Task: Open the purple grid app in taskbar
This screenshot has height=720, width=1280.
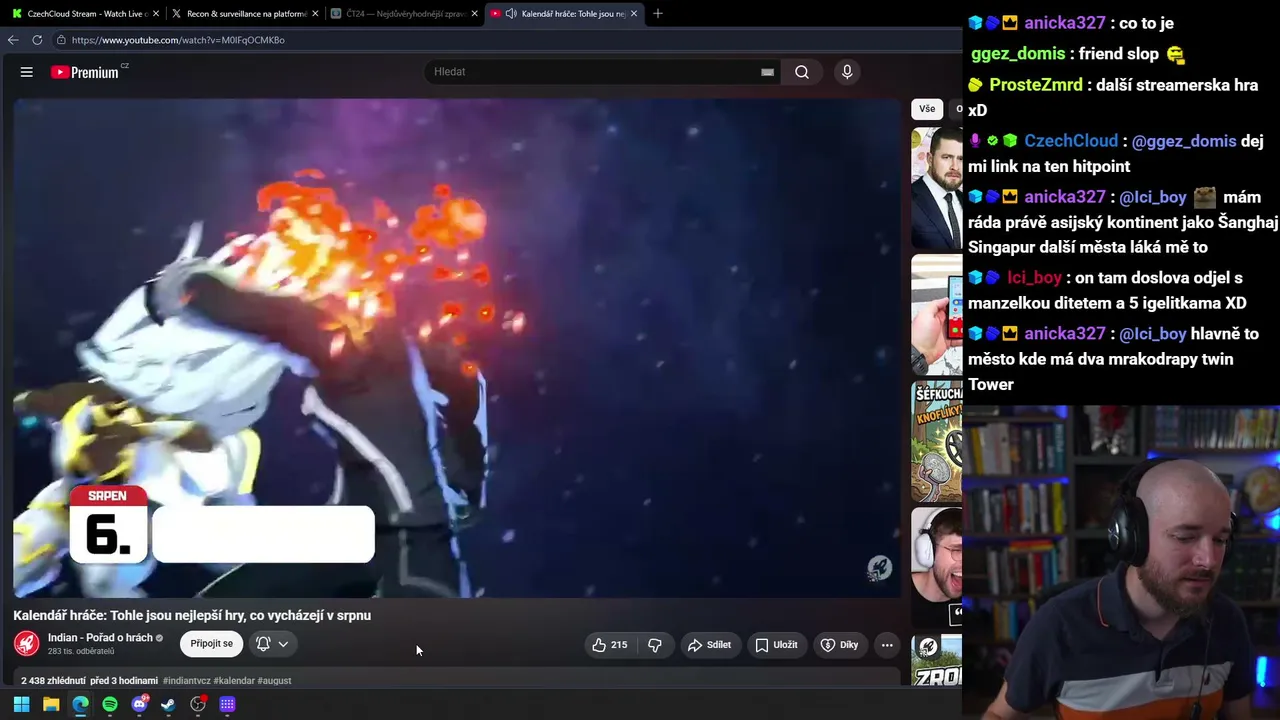Action: click(227, 704)
